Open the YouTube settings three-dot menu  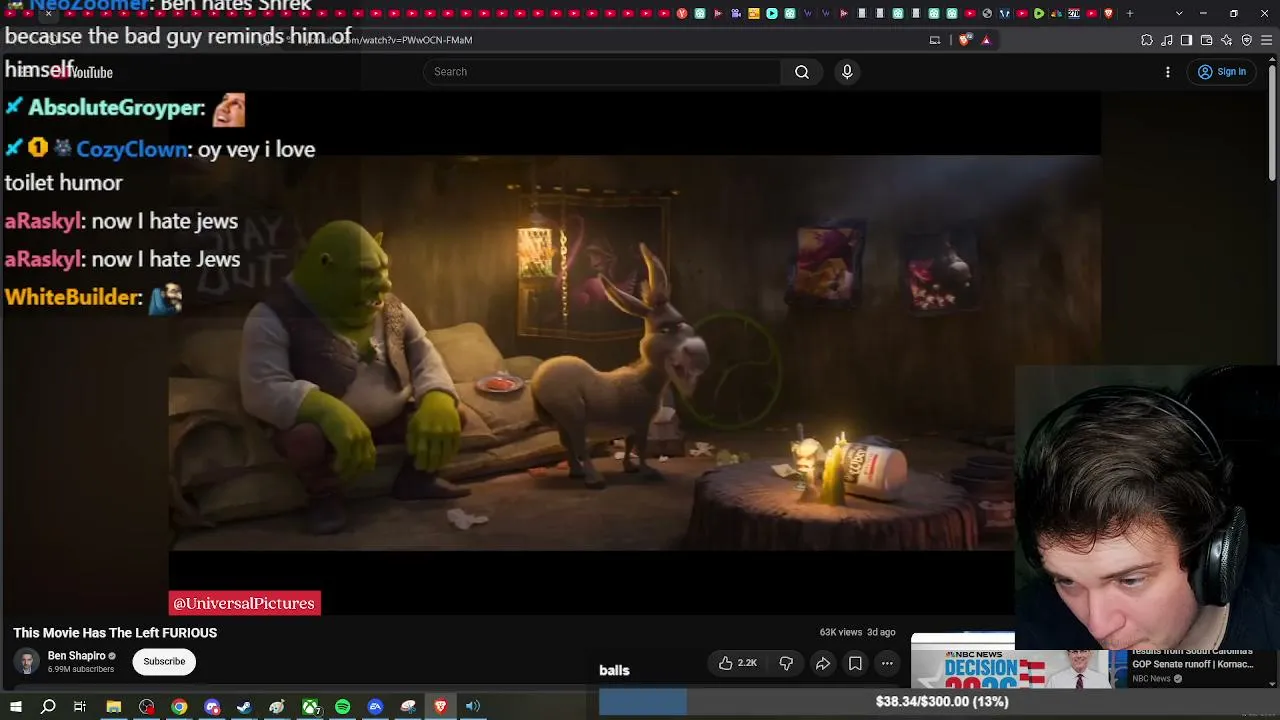tap(1167, 72)
